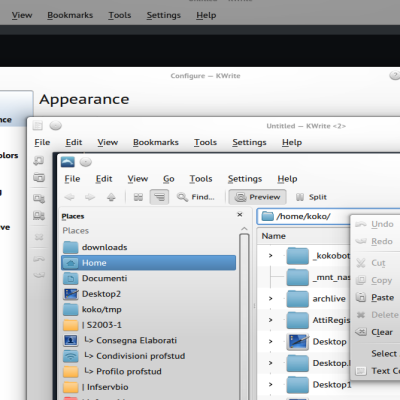Select Desktop2 in Places panel
400x400 pixels.
tap(149, 294)
